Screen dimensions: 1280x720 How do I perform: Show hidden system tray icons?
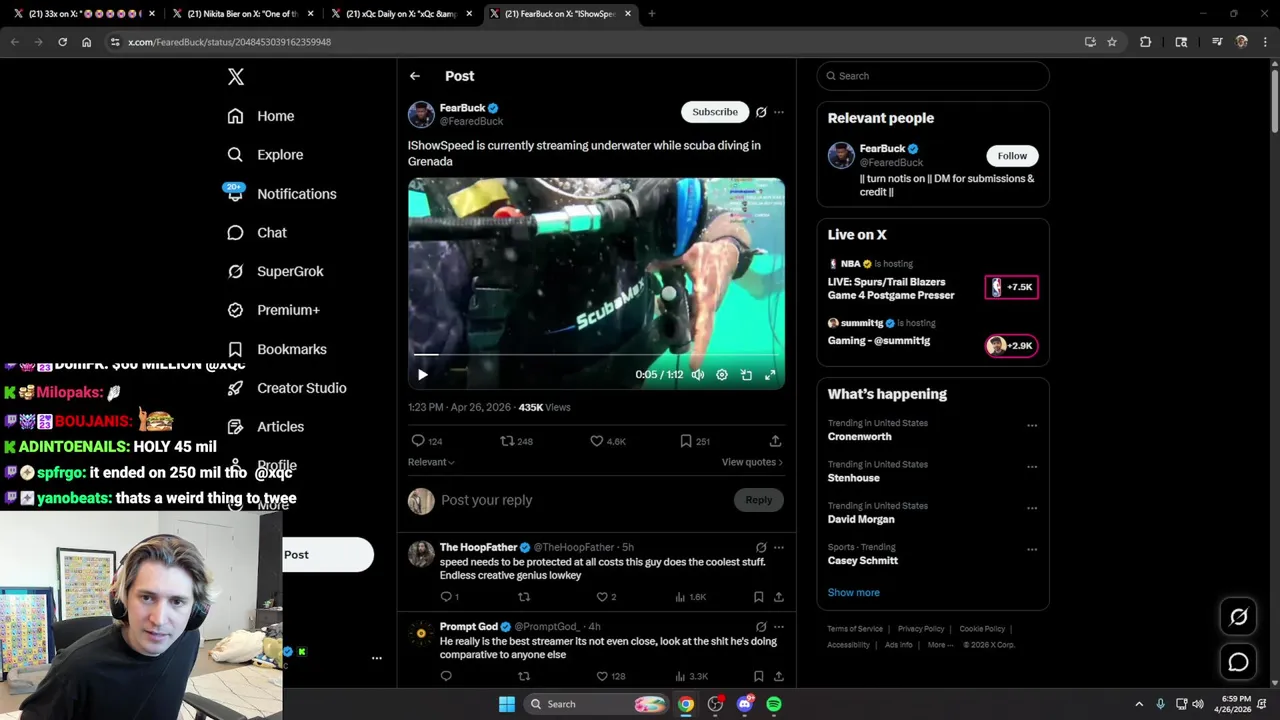coord(1138,704)
